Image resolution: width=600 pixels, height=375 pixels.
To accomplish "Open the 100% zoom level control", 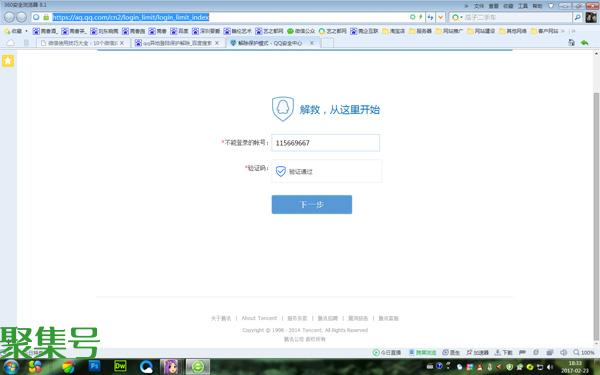I will coord(584,352).
